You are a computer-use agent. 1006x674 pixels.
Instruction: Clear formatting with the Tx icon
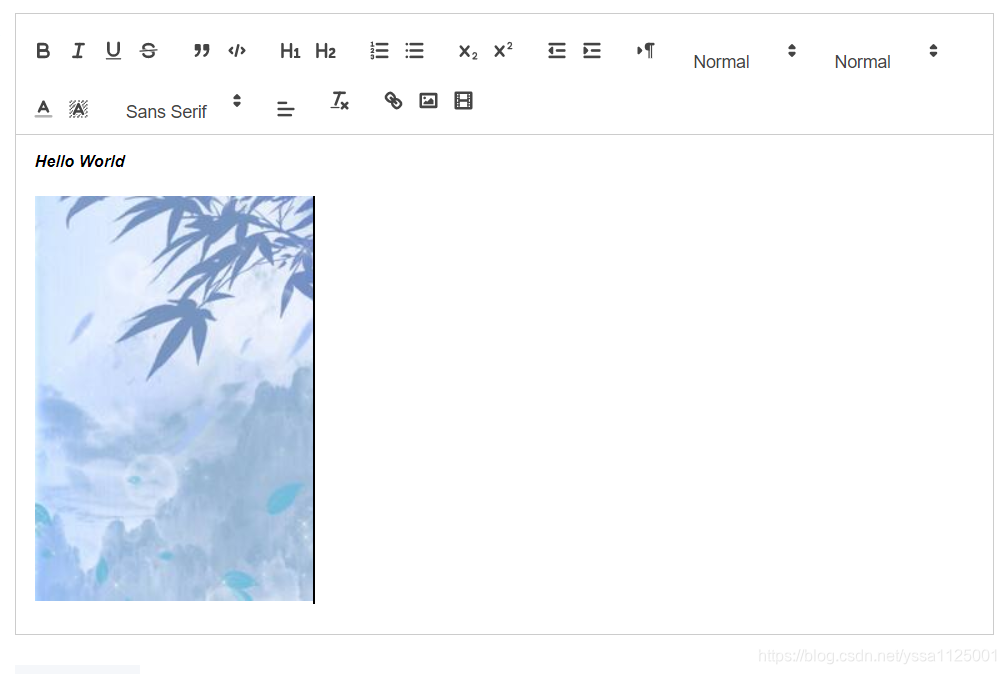(x=339, y=100)
